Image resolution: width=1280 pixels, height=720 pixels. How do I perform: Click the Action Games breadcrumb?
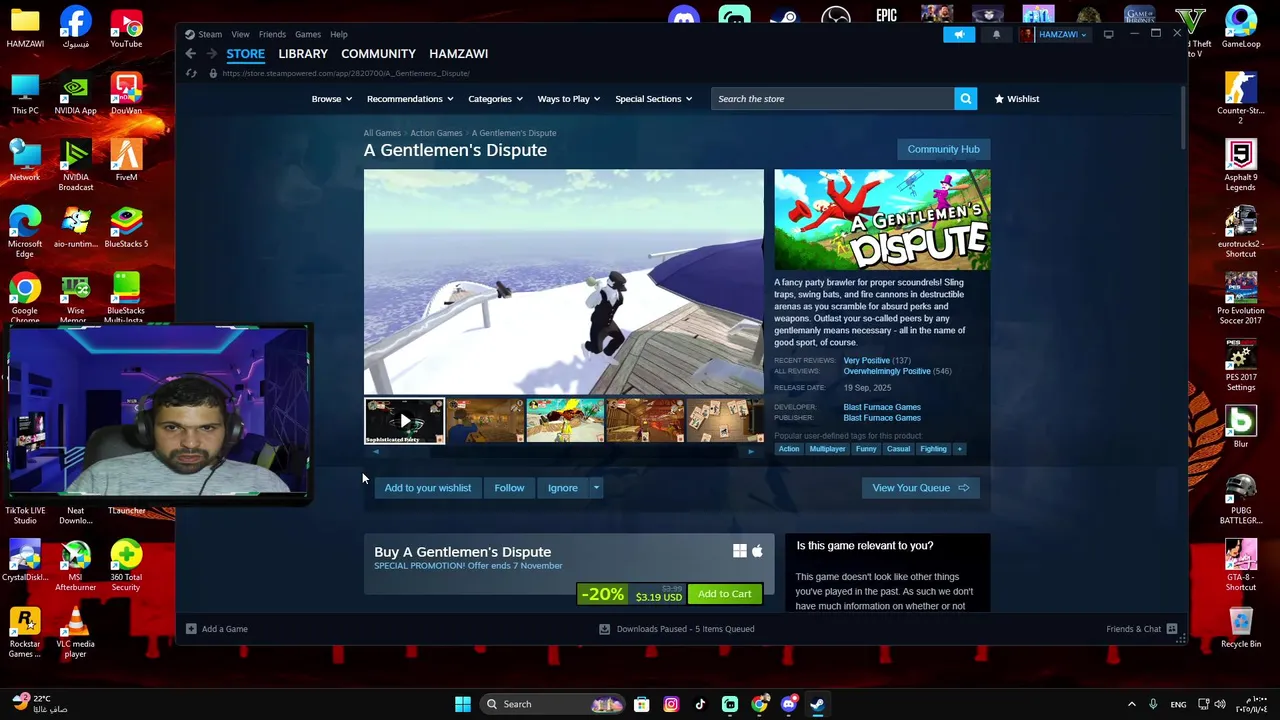[x=436, y=133]
